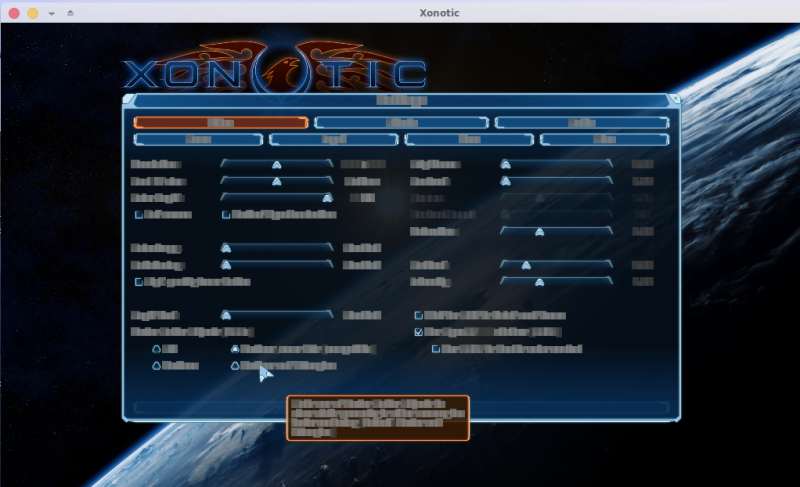
Task: Select the orange highlighted top-row tab
Action: tap(221, 122)
